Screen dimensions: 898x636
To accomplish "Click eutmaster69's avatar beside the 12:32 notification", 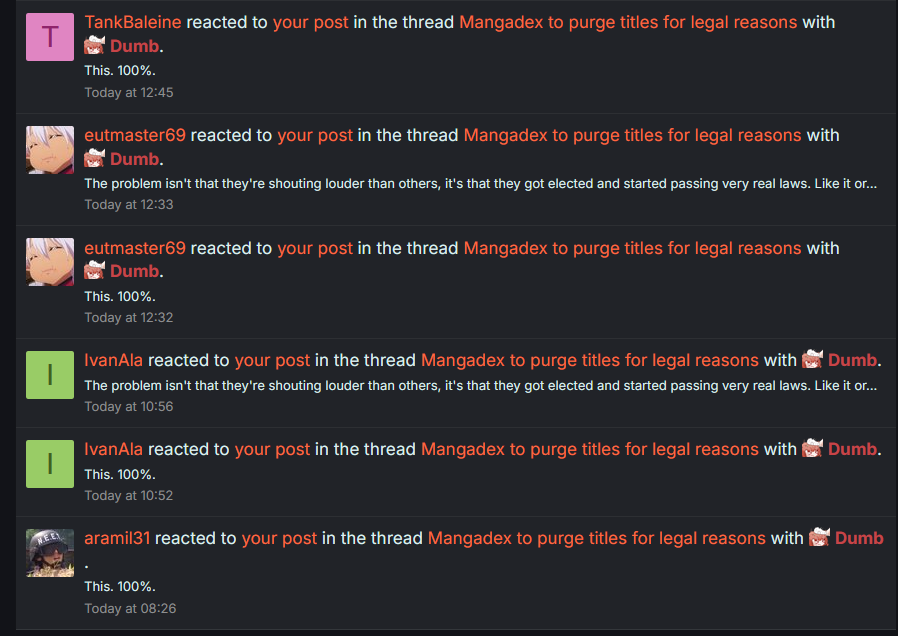I will point(50,263).
